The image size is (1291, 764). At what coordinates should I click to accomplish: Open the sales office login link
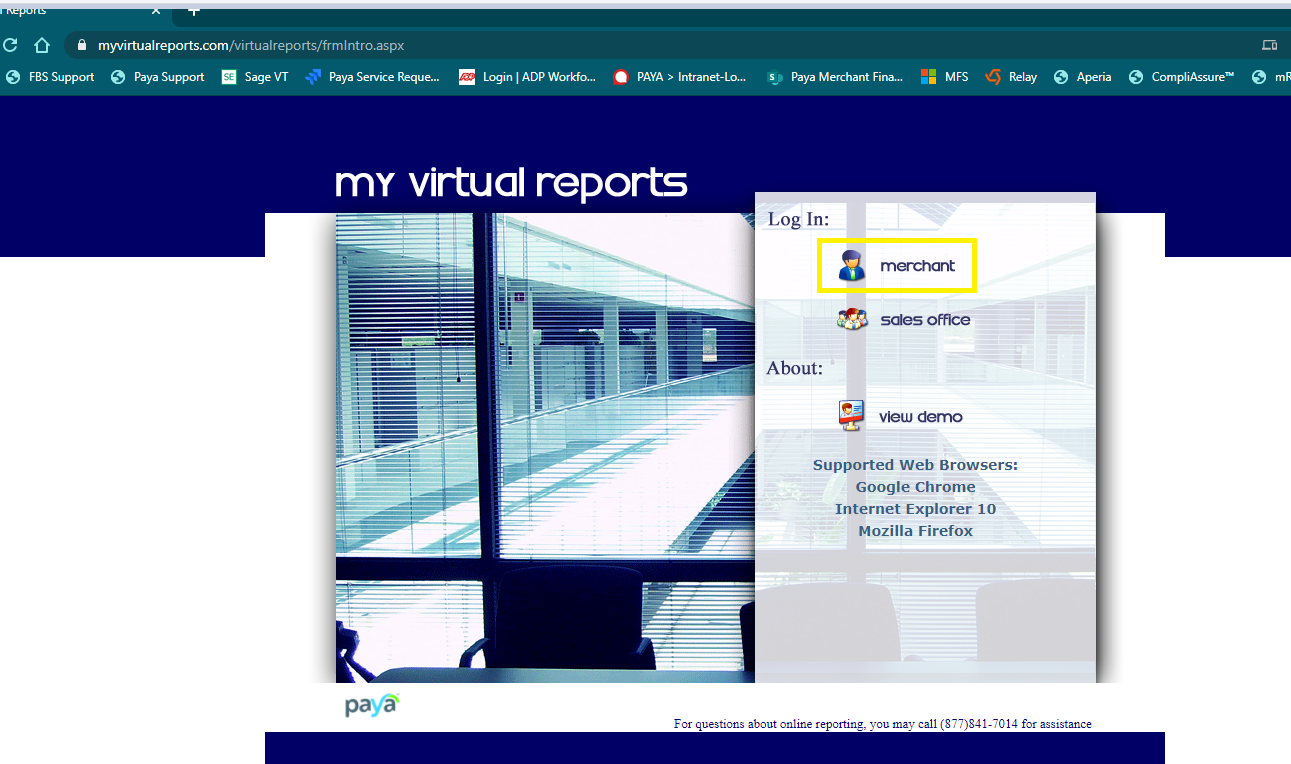(x=925, y=320)
